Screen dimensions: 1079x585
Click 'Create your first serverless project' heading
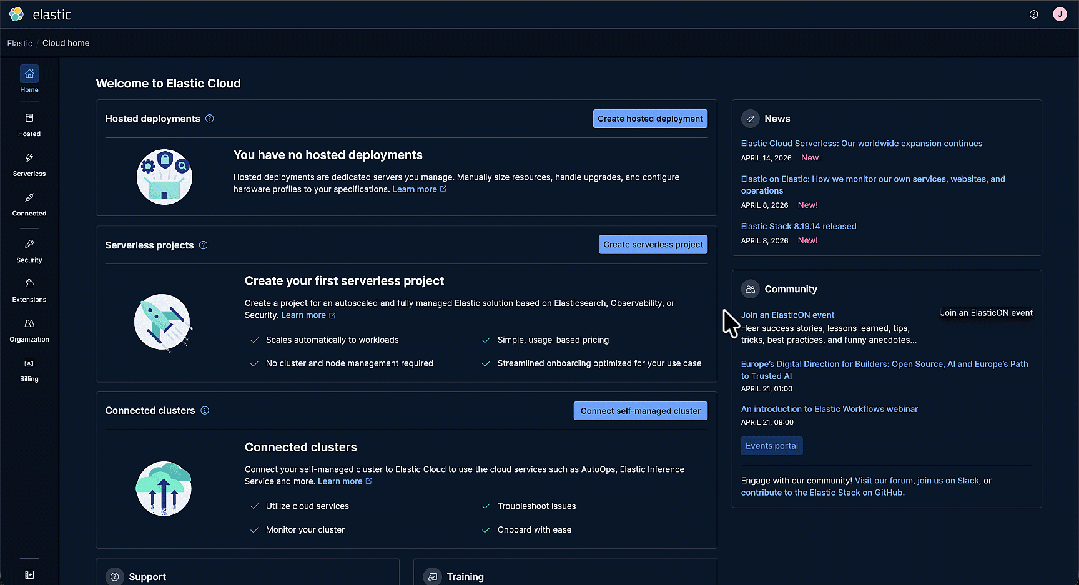[344, 281]
